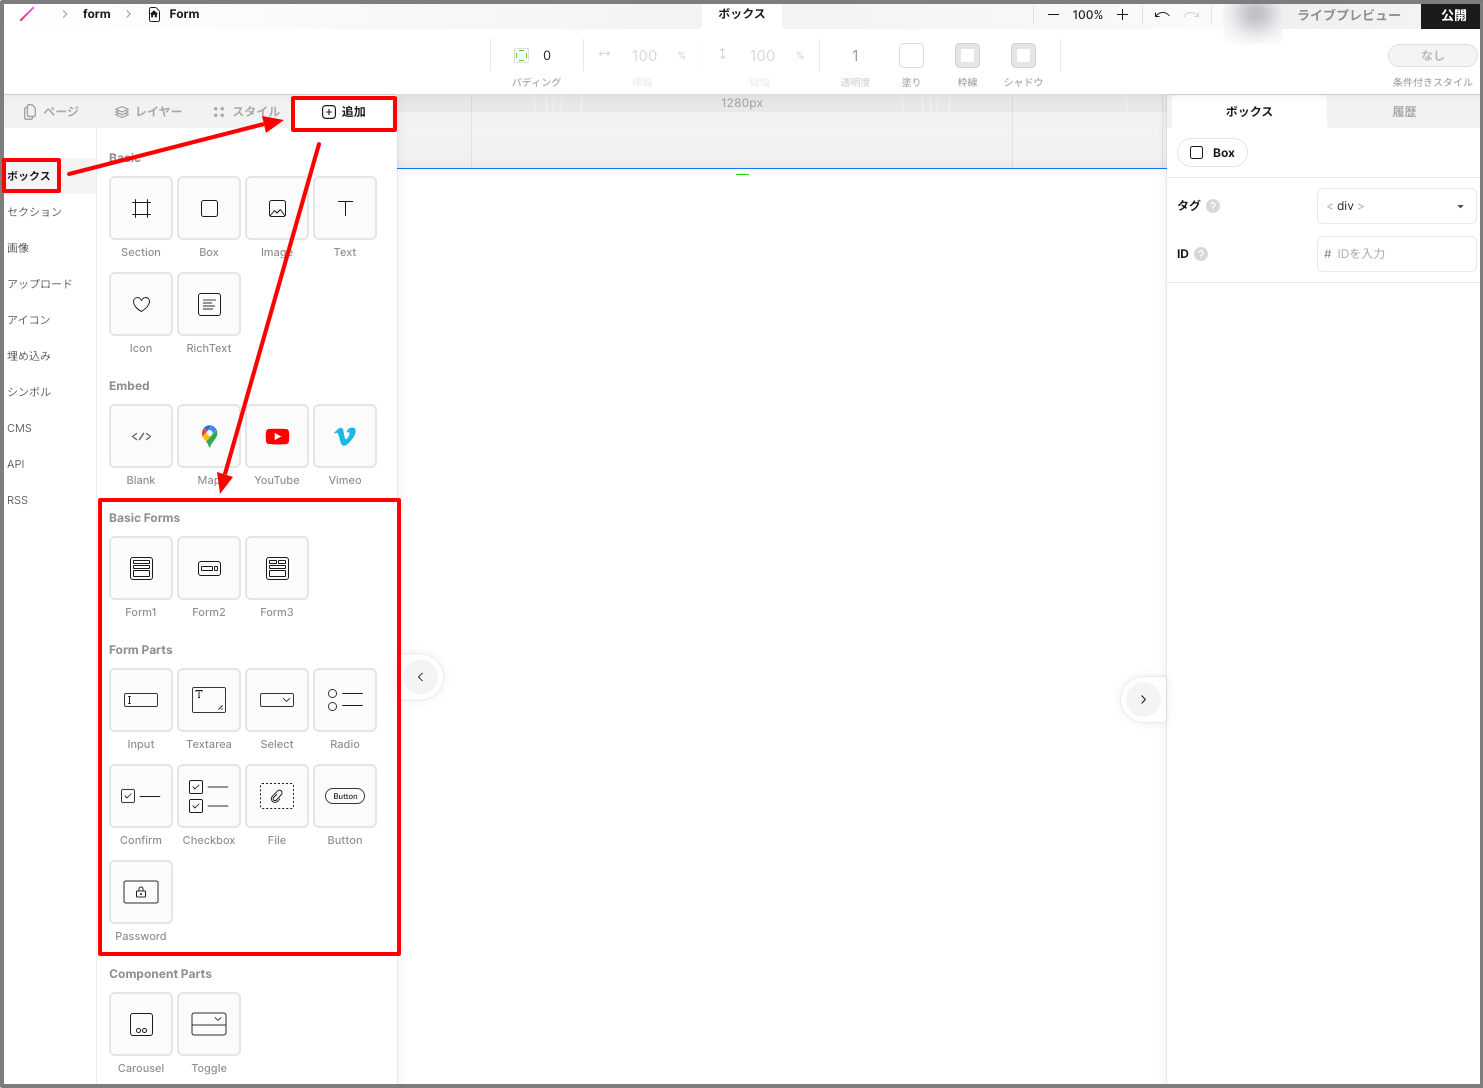Insert a Textarea form part
The image size is (1483, 1088).
click(209, 700)
